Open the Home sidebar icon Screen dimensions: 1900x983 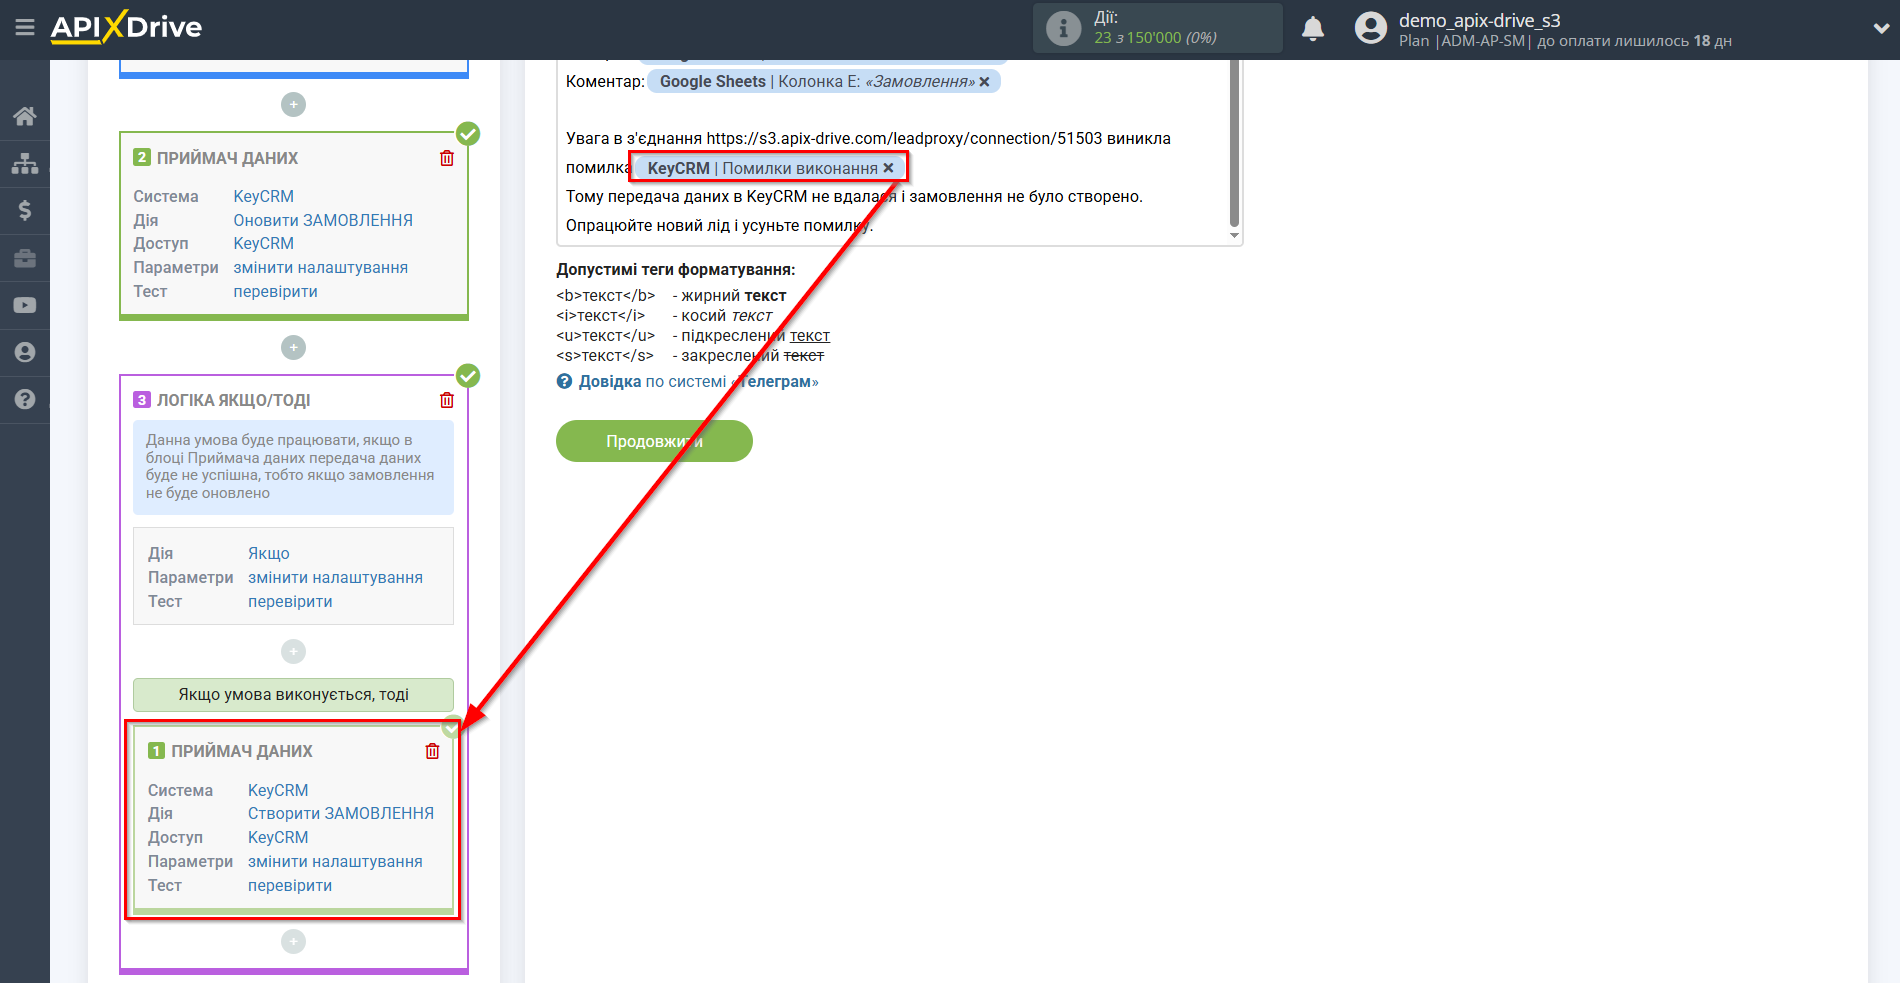tap(25, 116)
